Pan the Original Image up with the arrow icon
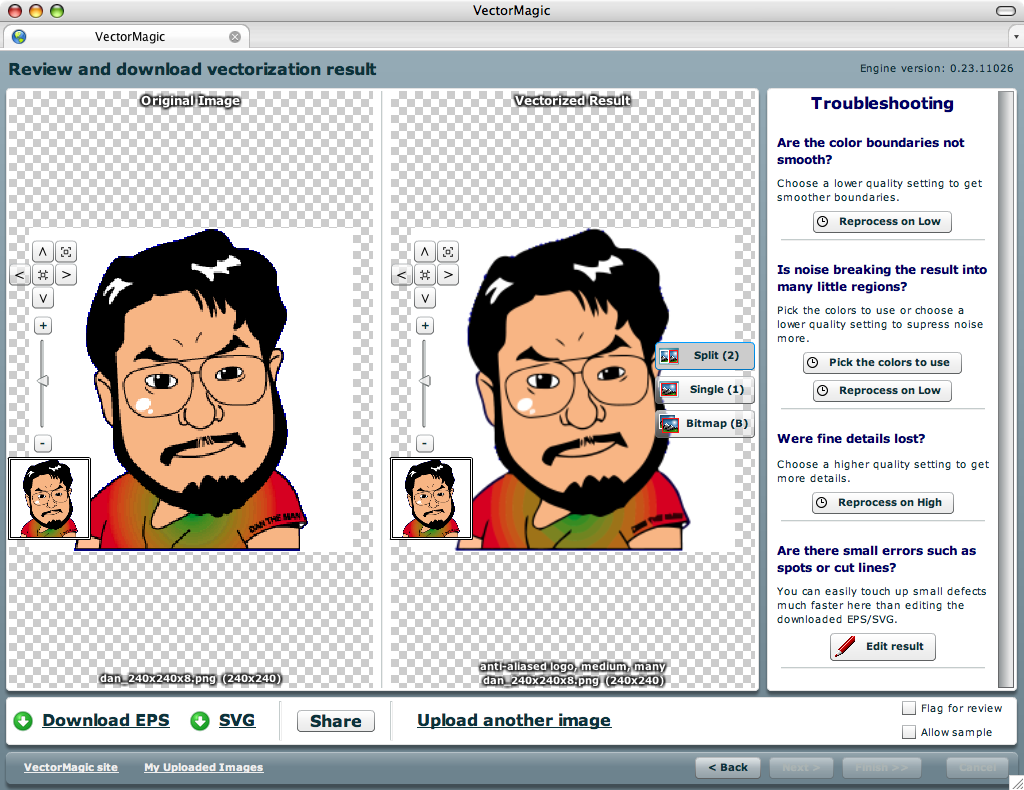The width and height of the screenshot is (1024, 790). pyautogui.click(x=42, y=251)
